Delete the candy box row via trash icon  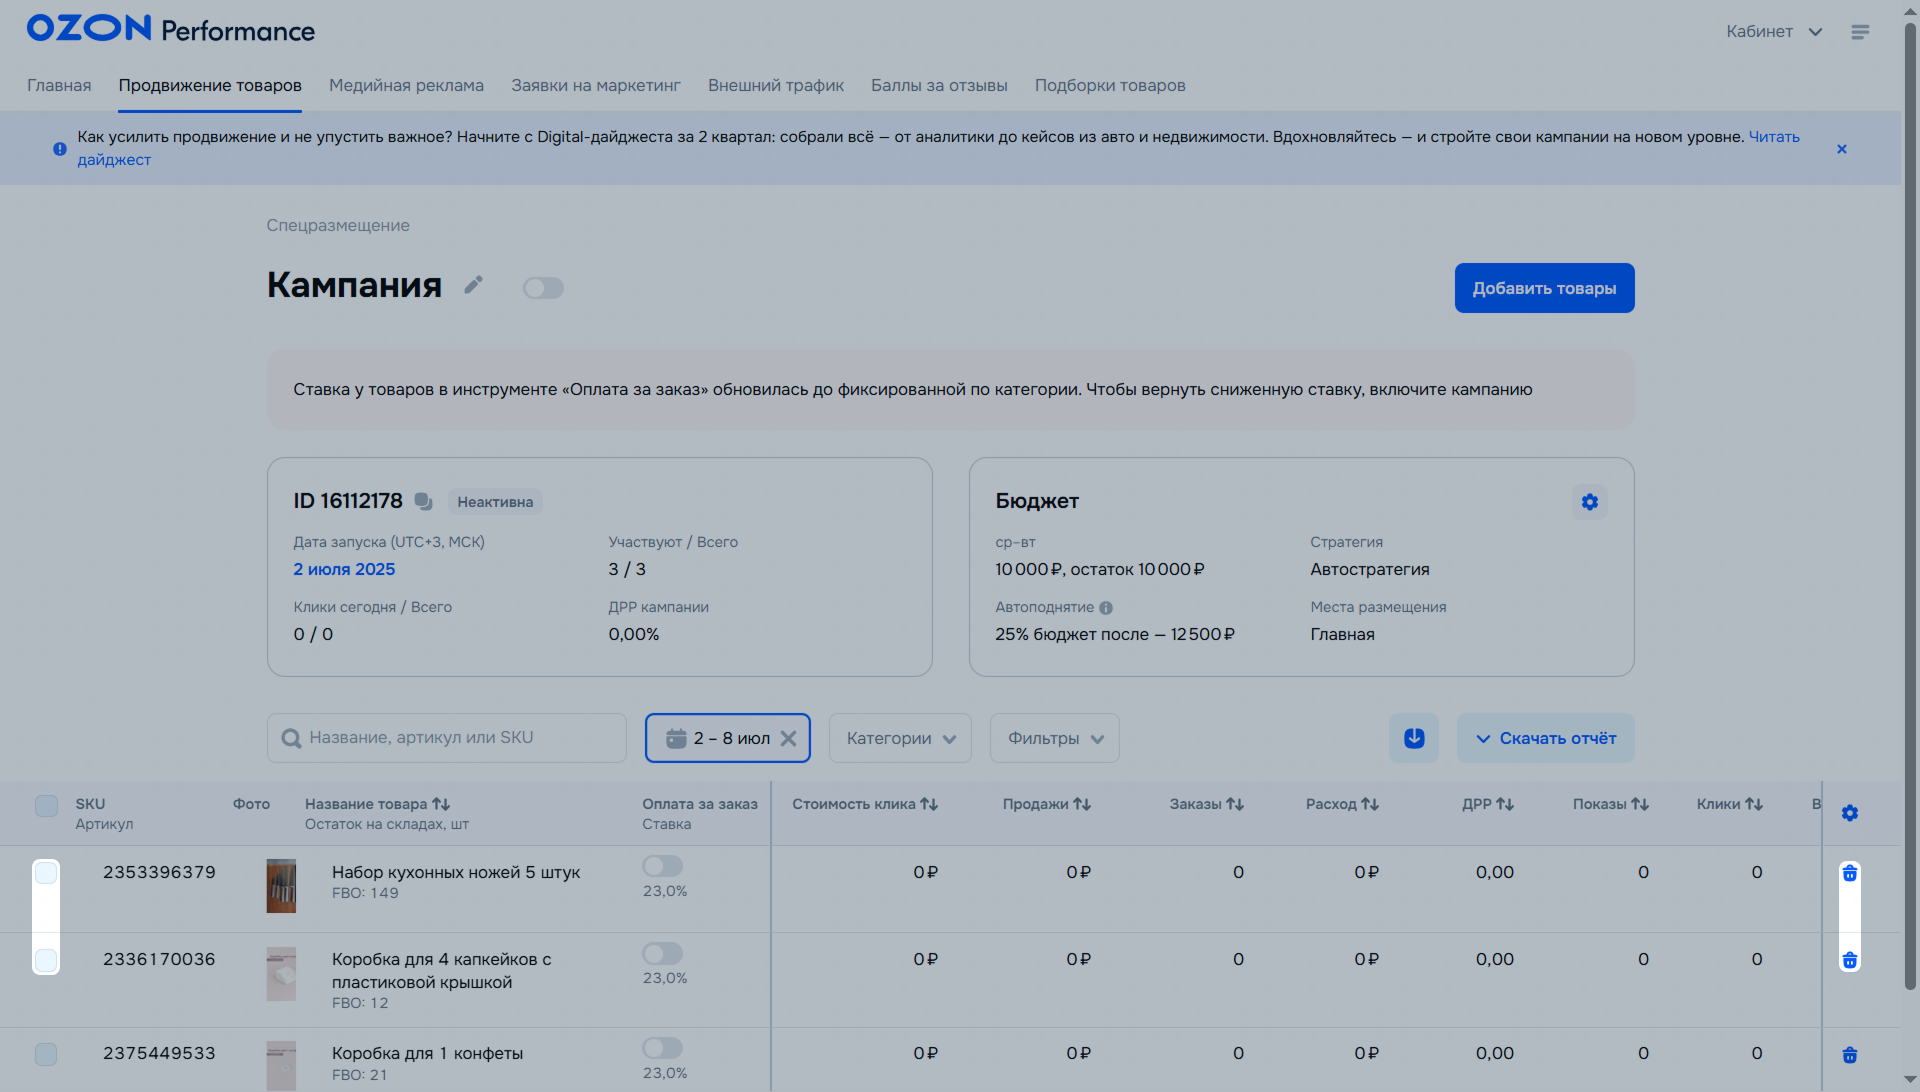coord(1849,1055)
